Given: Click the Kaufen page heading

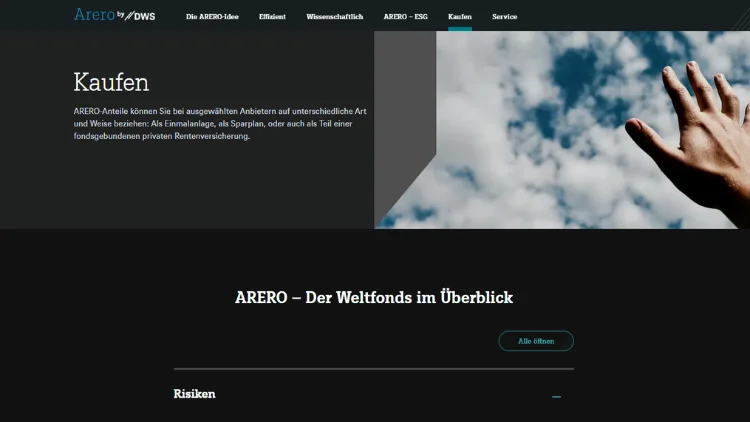Looking at the screenshot, I should coord(111,82).
